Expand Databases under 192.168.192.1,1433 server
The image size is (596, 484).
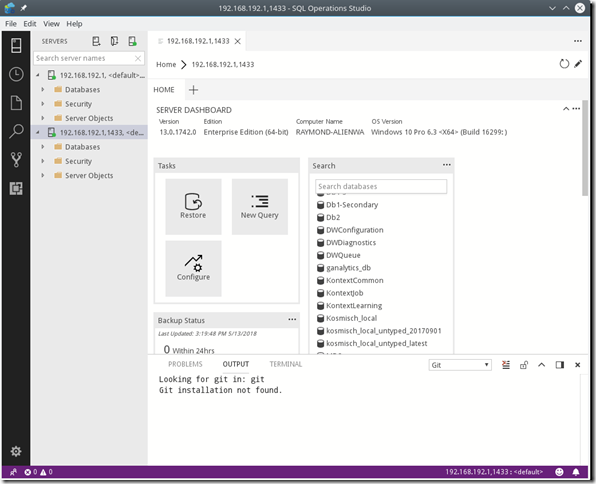(x=43, y=147)
